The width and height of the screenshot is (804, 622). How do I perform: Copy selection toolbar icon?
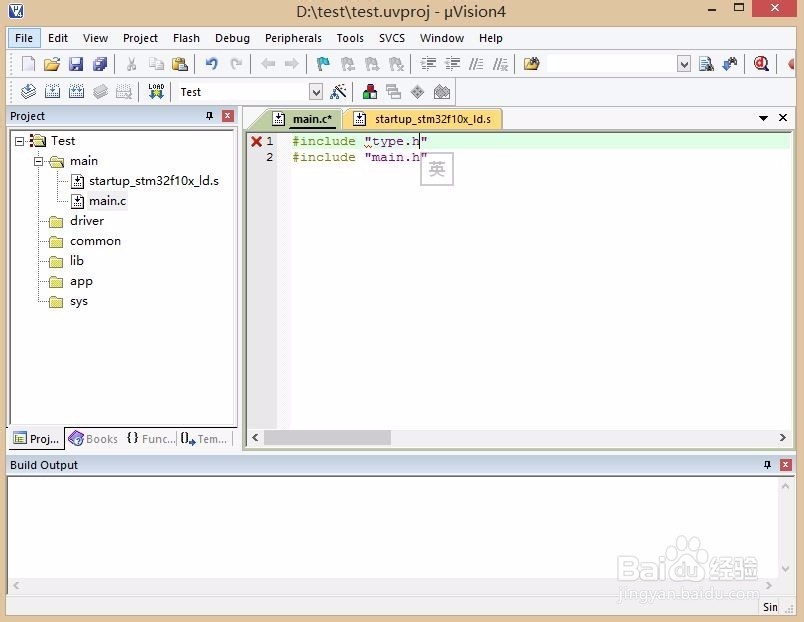156,64
